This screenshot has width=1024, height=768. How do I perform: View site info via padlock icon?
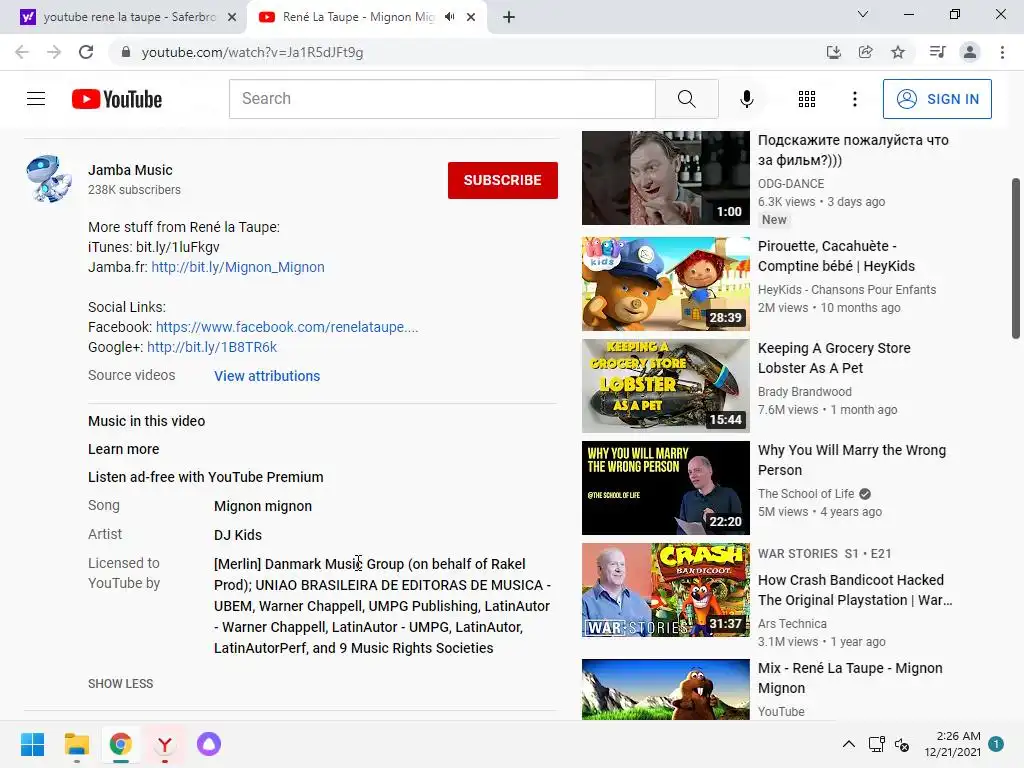point(126,52)
